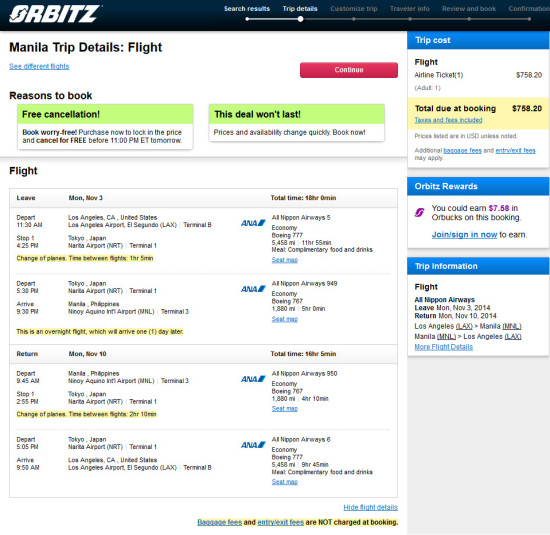Click the Return Mon, Nov 10 header
550x535 pixels.
[203, 354]
